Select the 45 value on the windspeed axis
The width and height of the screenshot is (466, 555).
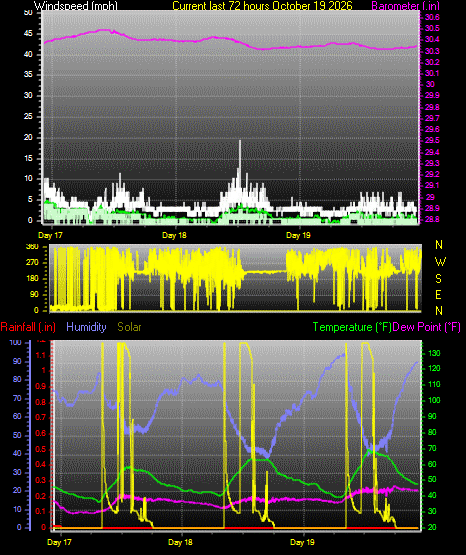coord(28,34)
